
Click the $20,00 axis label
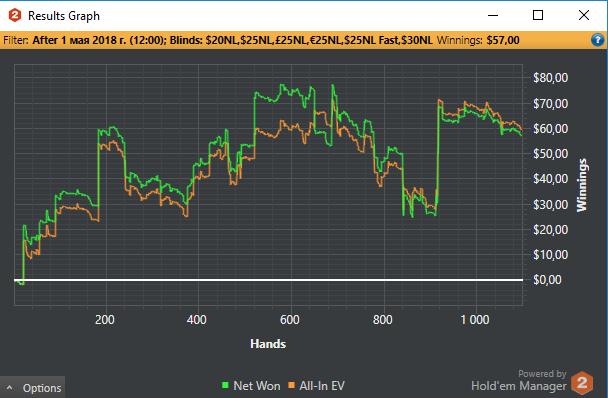coord(551,230)
